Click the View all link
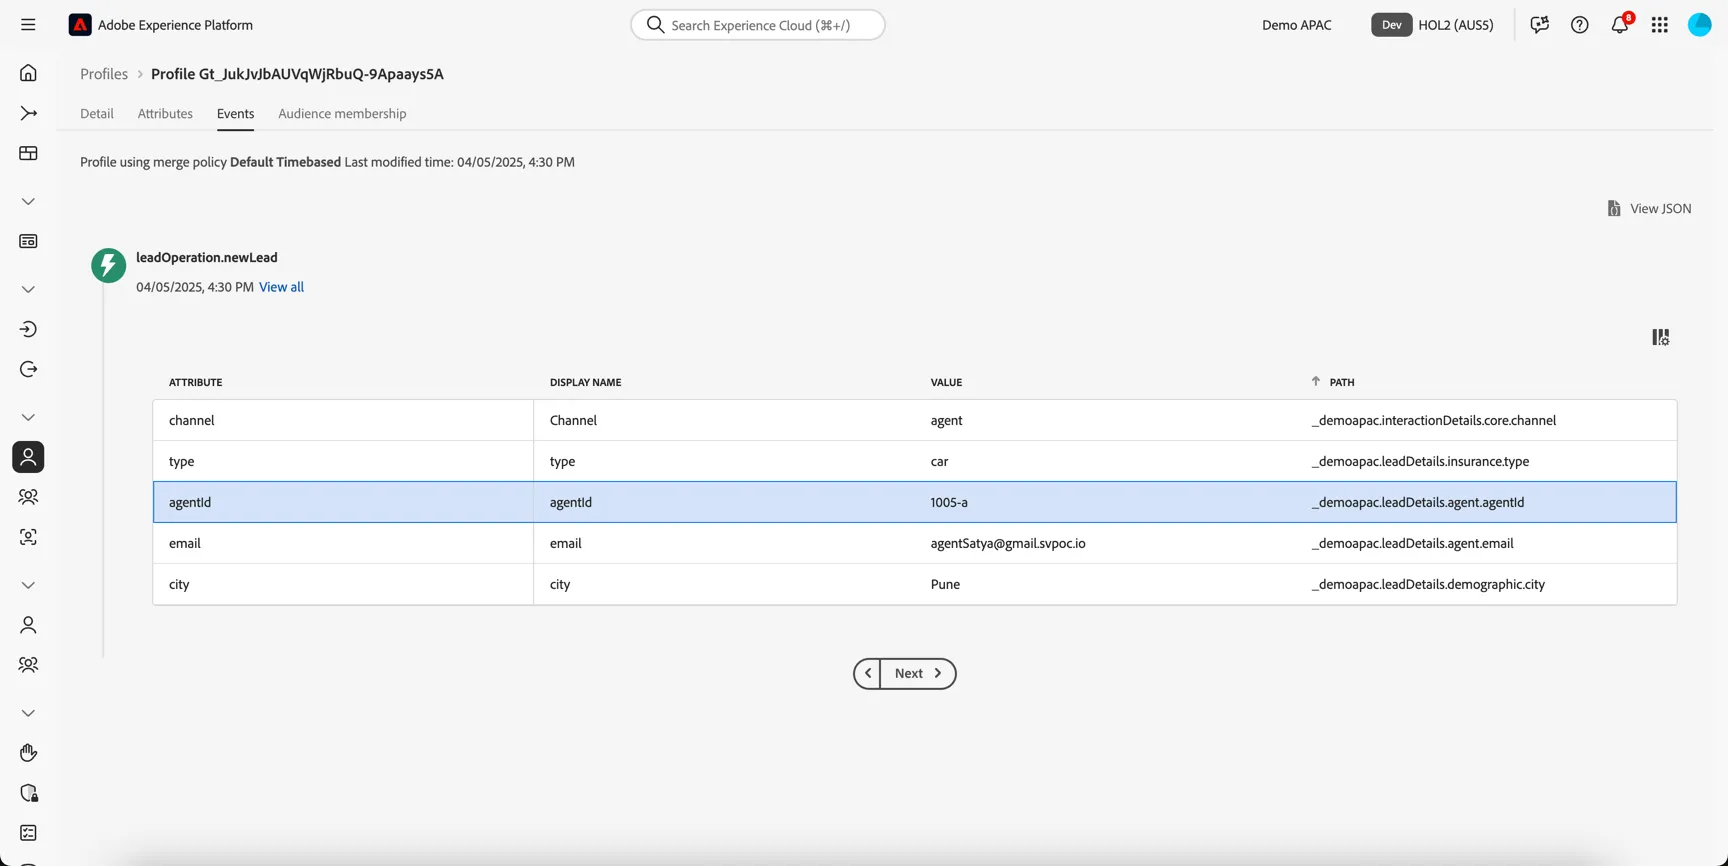 (x=281, y=287)
